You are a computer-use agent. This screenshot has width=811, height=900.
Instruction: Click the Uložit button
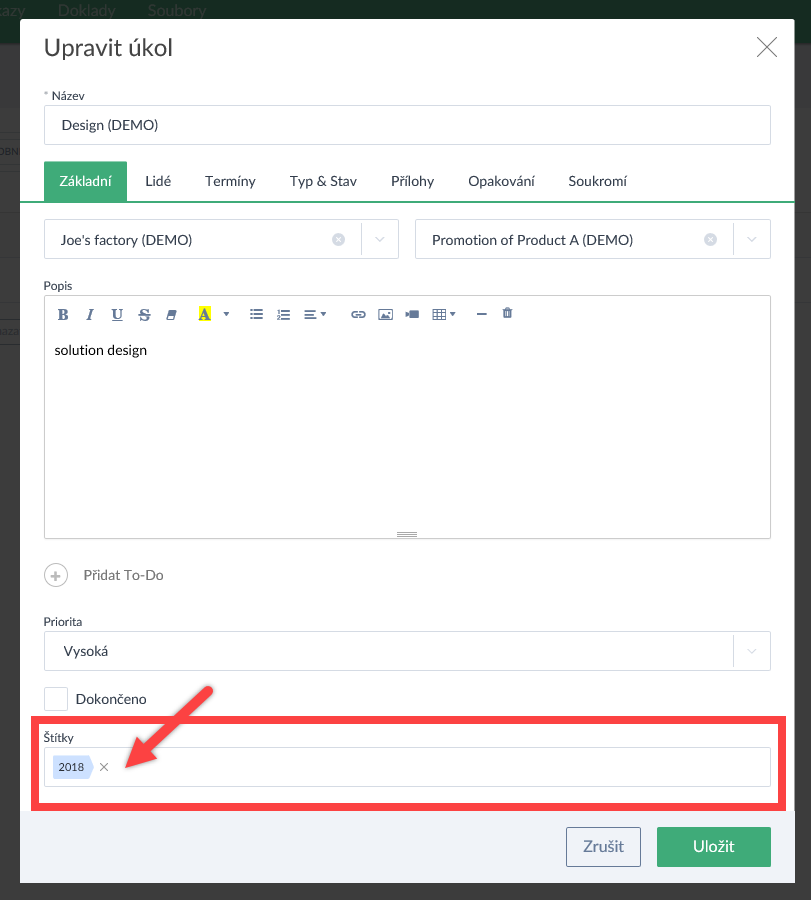click(x=713, y=846)
